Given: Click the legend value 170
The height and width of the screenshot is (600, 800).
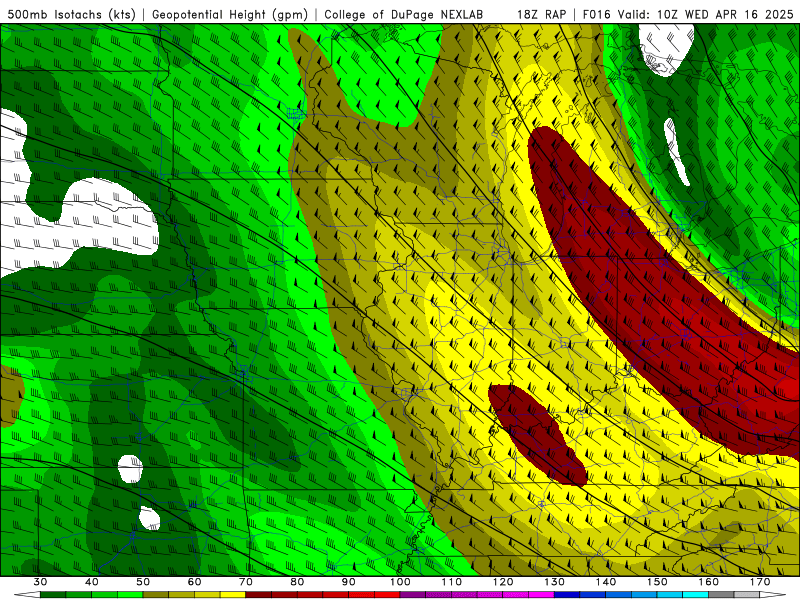Looking at the screenshot, I should pyautogui.click(x=760, y=582).
